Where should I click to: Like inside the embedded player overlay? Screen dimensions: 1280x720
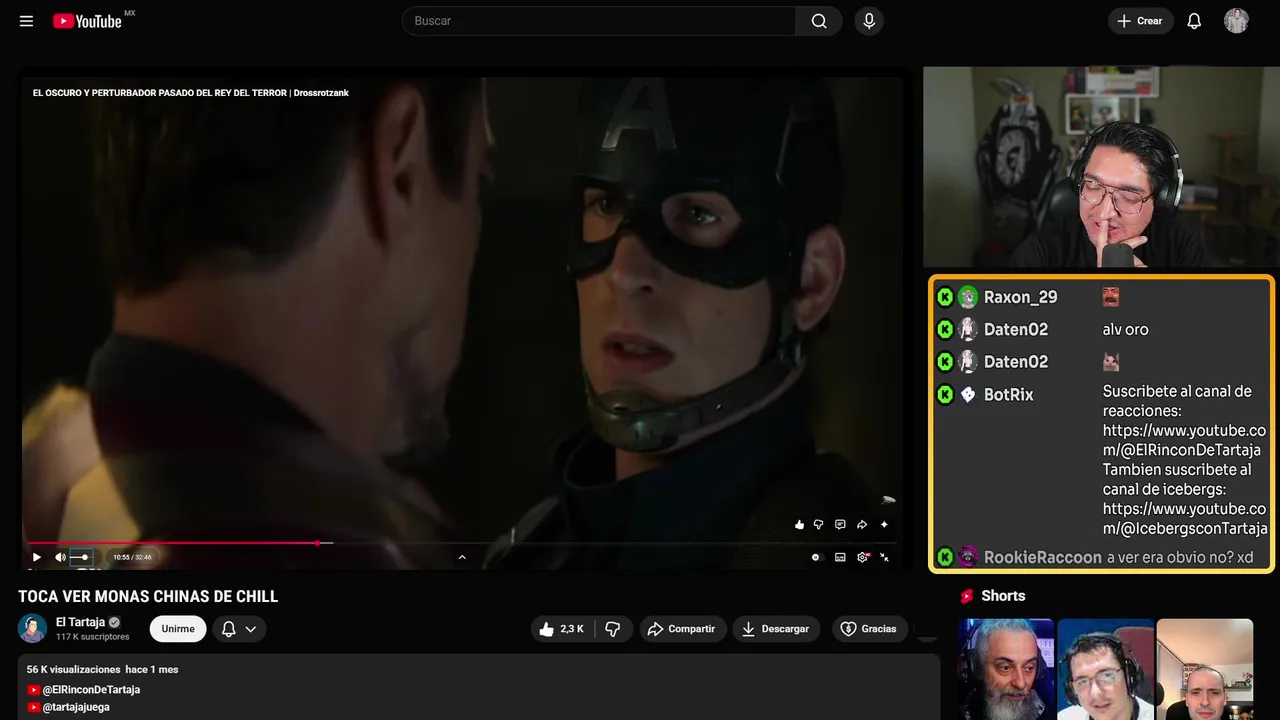pyautogui.click(x=799, y=524)
